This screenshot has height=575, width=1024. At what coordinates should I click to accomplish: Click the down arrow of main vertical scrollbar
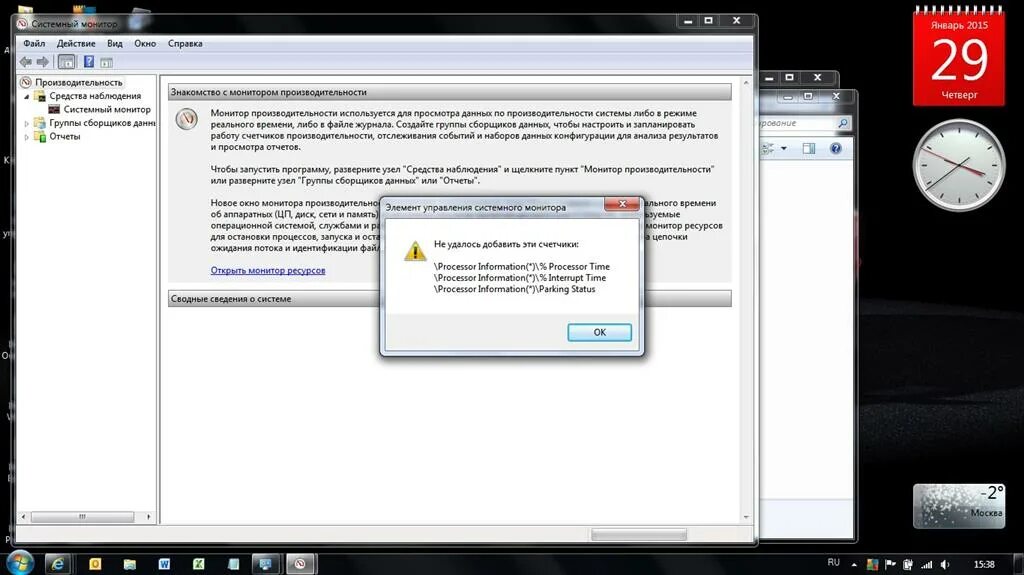pos(746,518)
